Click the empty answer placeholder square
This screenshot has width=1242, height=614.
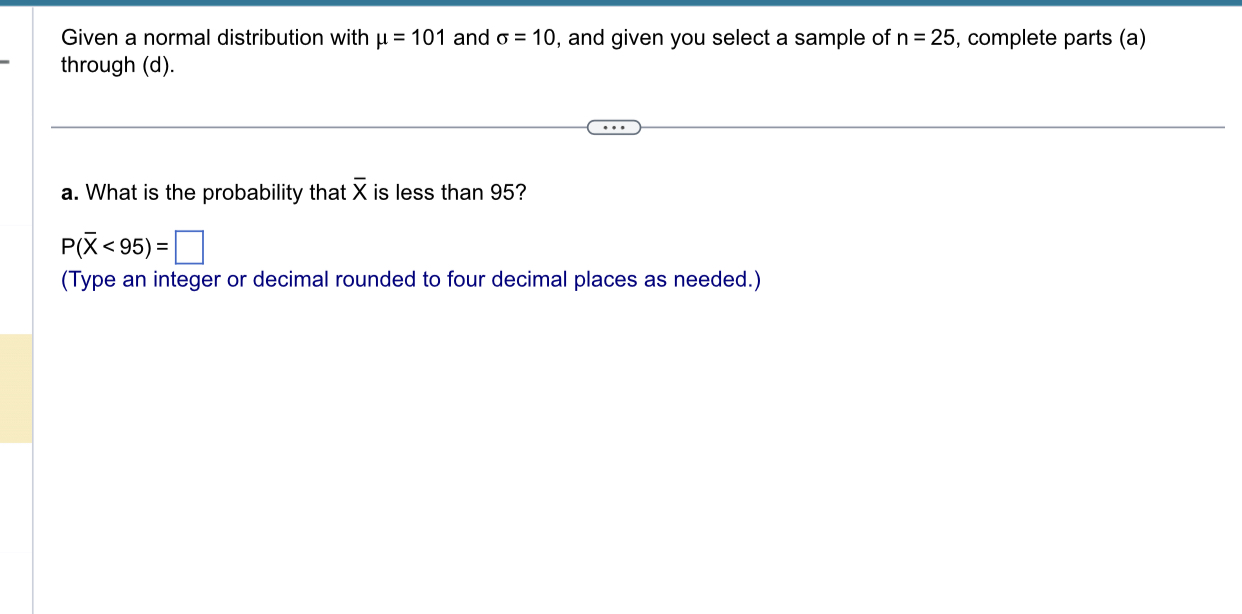point(190,245)
